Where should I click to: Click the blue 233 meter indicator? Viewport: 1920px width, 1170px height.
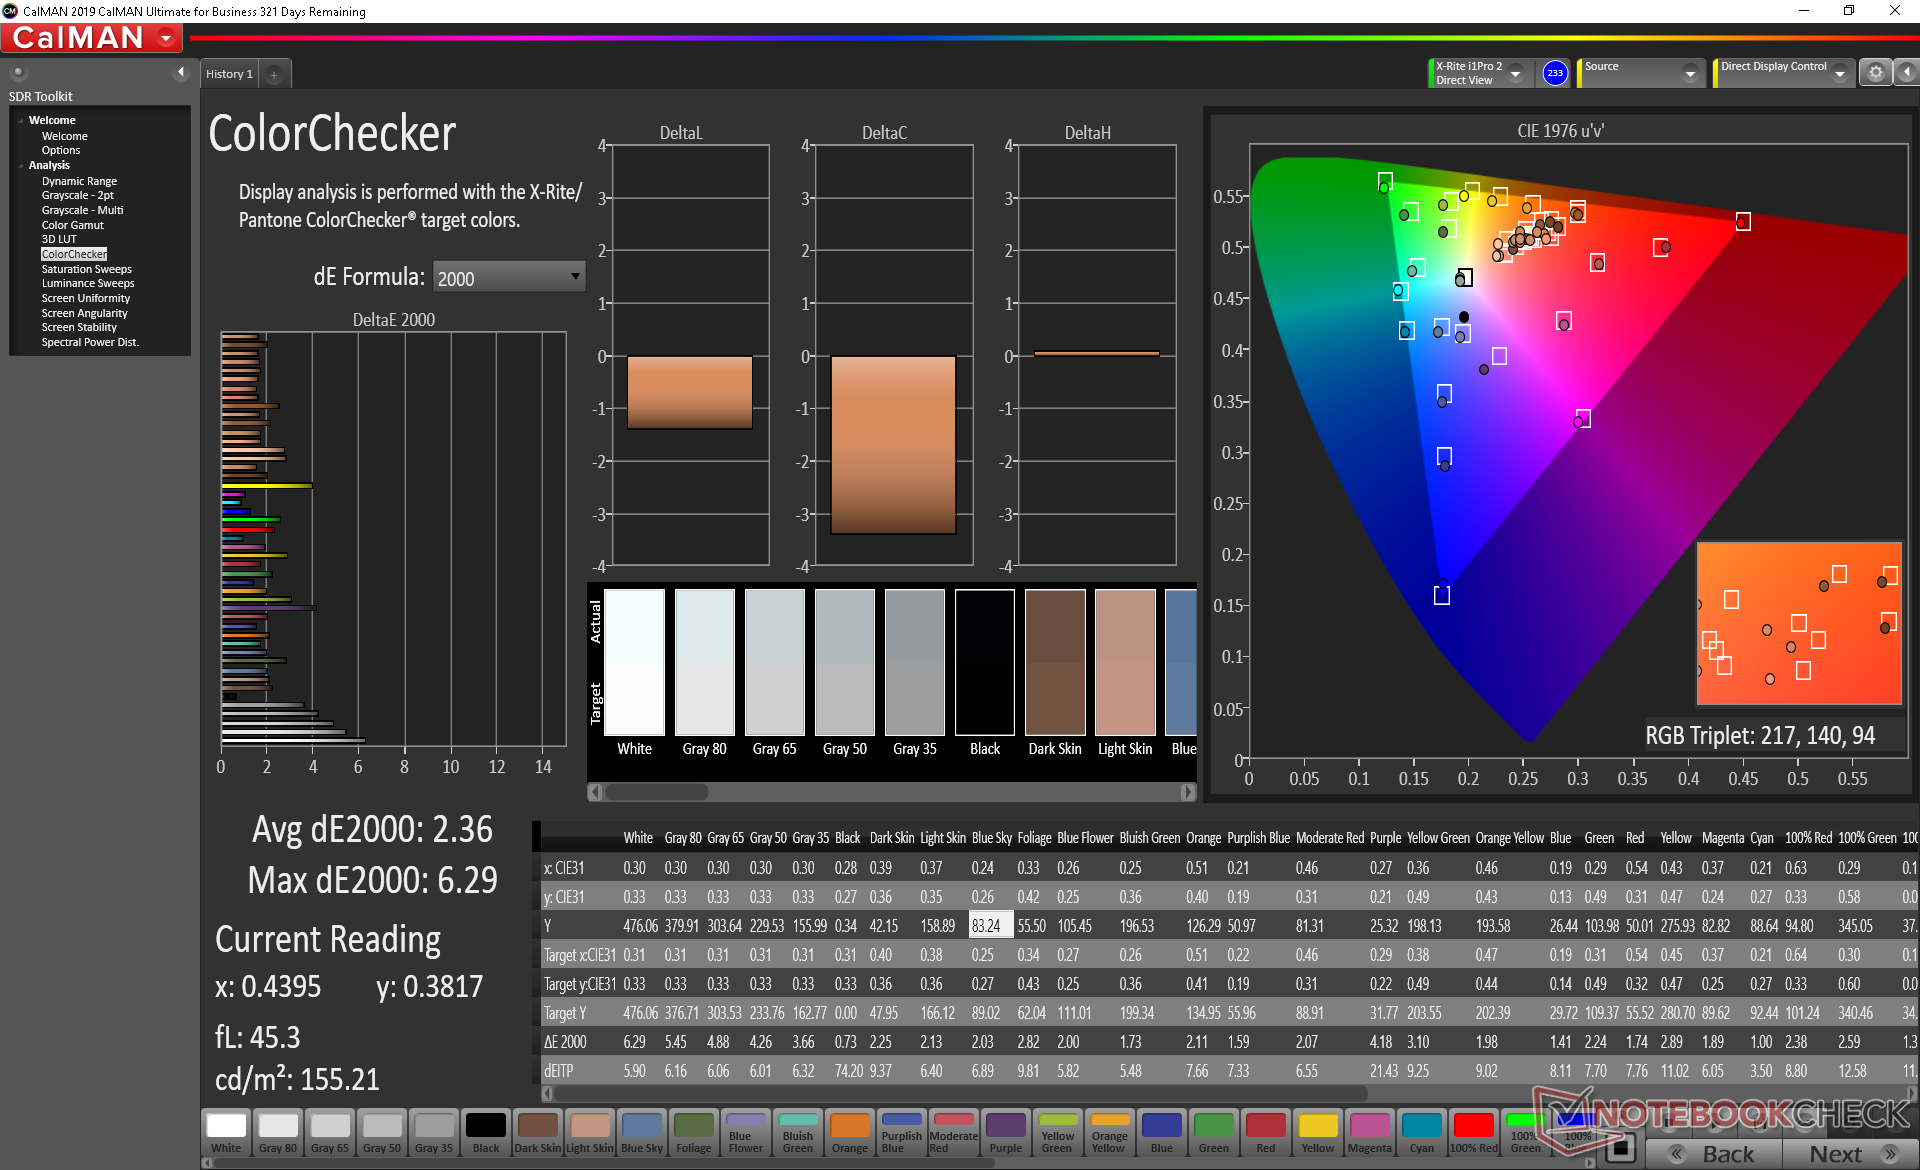[1555, 73]
